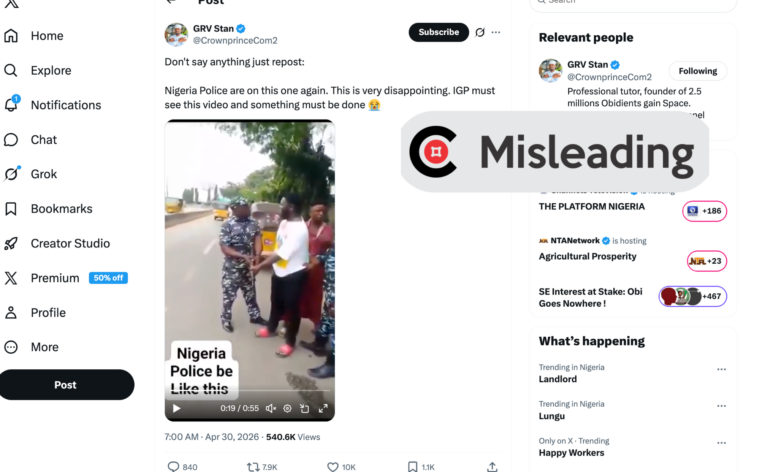Play the Nigeria Police video
The width and height of the screenshot is (768, 472).
(x=177, y=408)
